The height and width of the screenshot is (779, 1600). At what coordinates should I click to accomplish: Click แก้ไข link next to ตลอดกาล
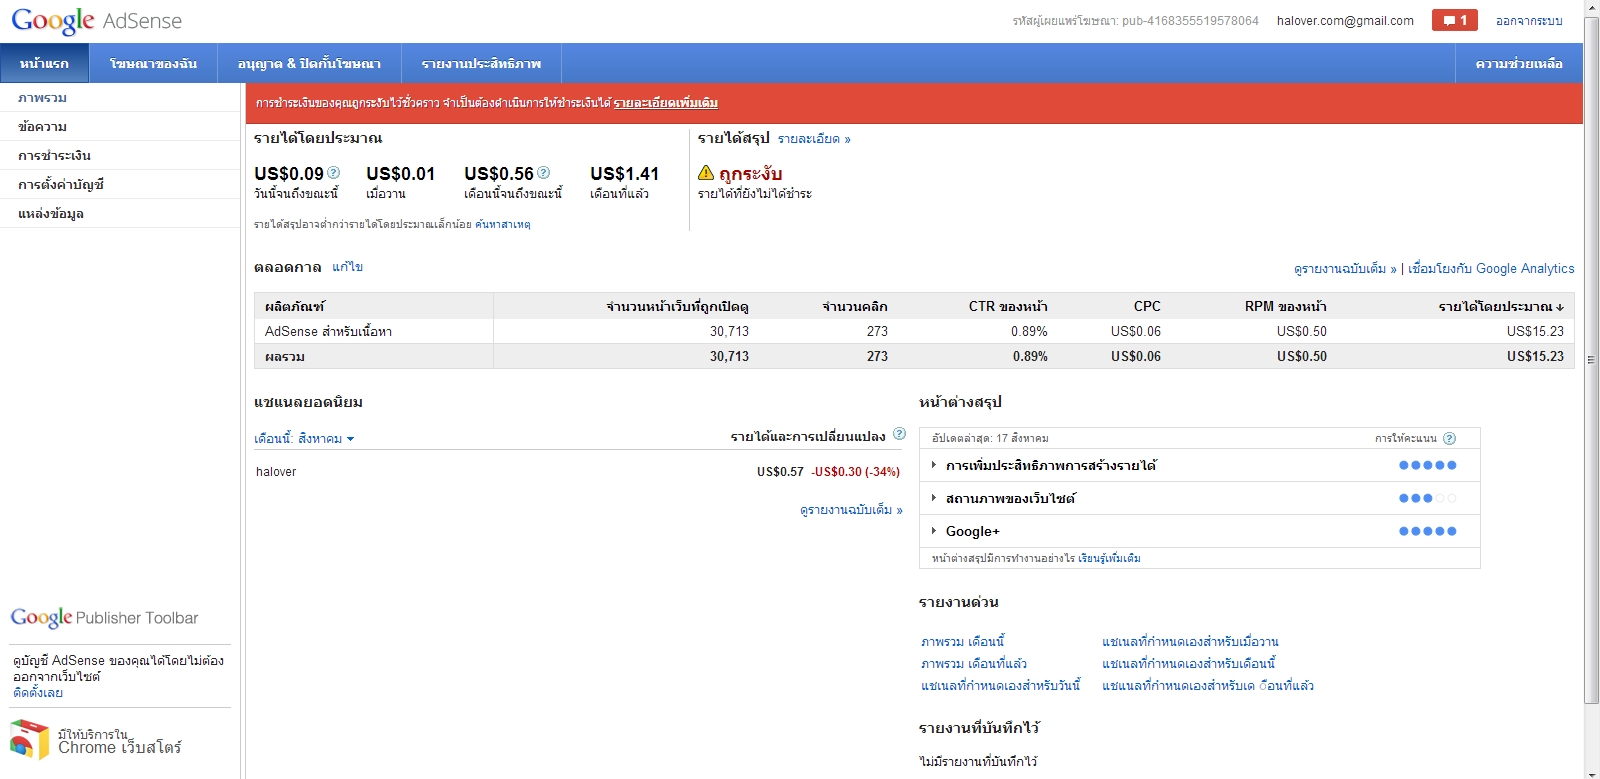(348, 267)
